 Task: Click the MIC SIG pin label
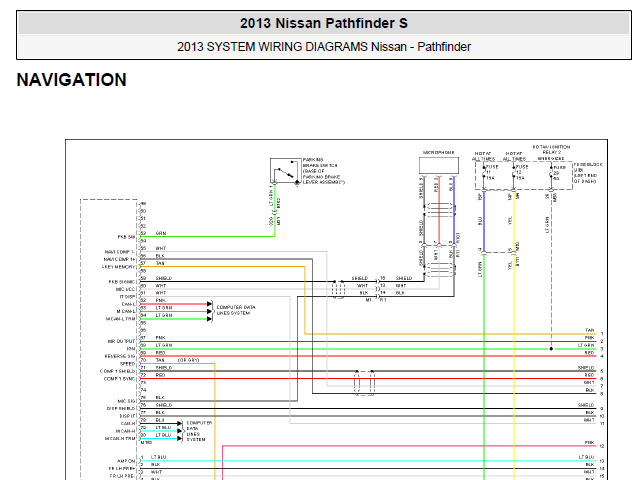pyautogui.click(x=126, y=401)
